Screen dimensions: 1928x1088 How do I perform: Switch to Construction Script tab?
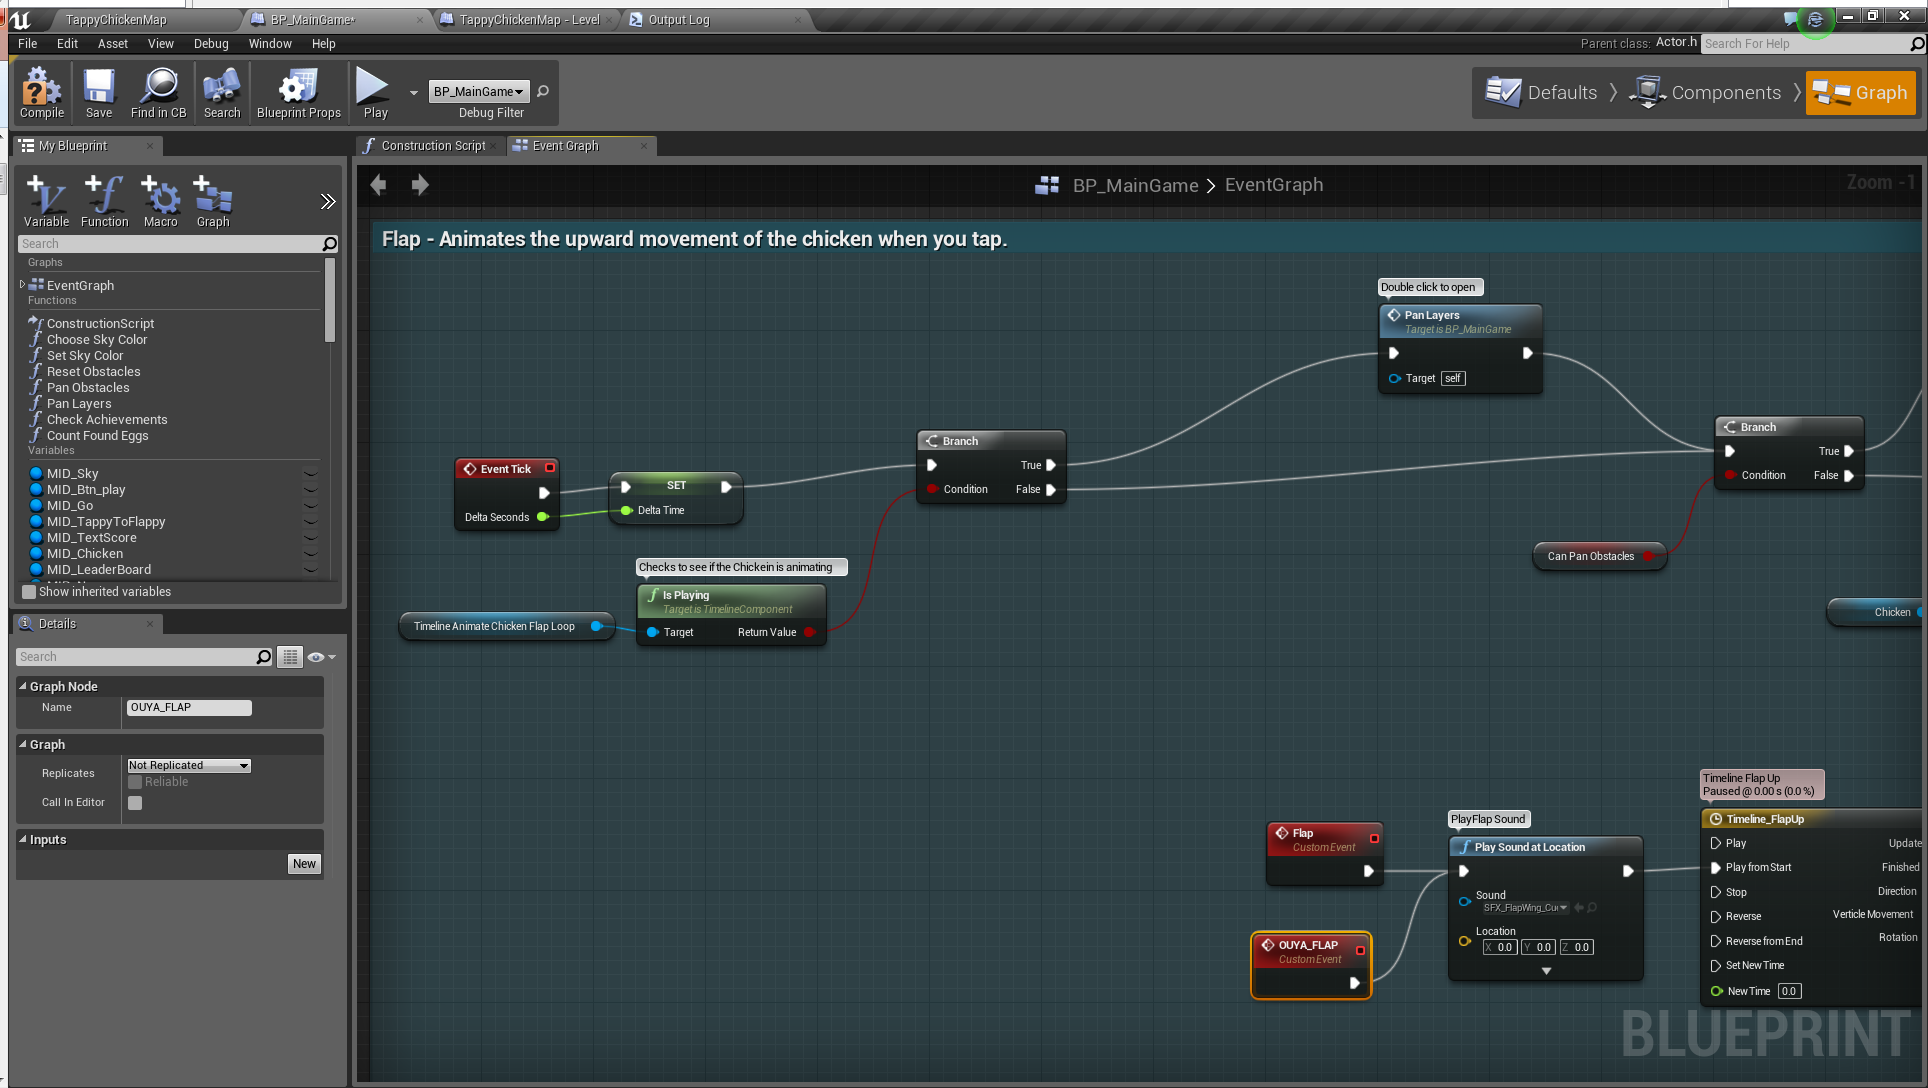point(432,146)
